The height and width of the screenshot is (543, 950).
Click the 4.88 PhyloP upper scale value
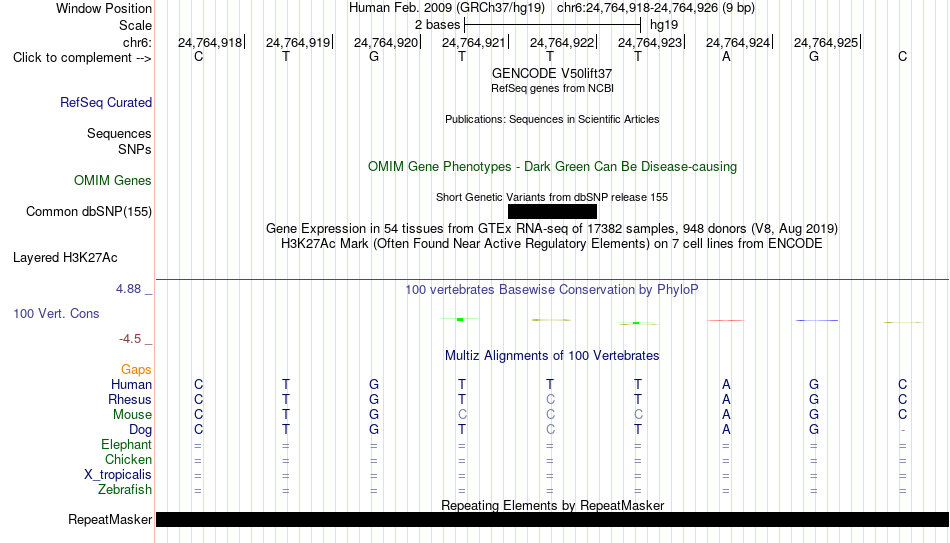tap(128, 289)
